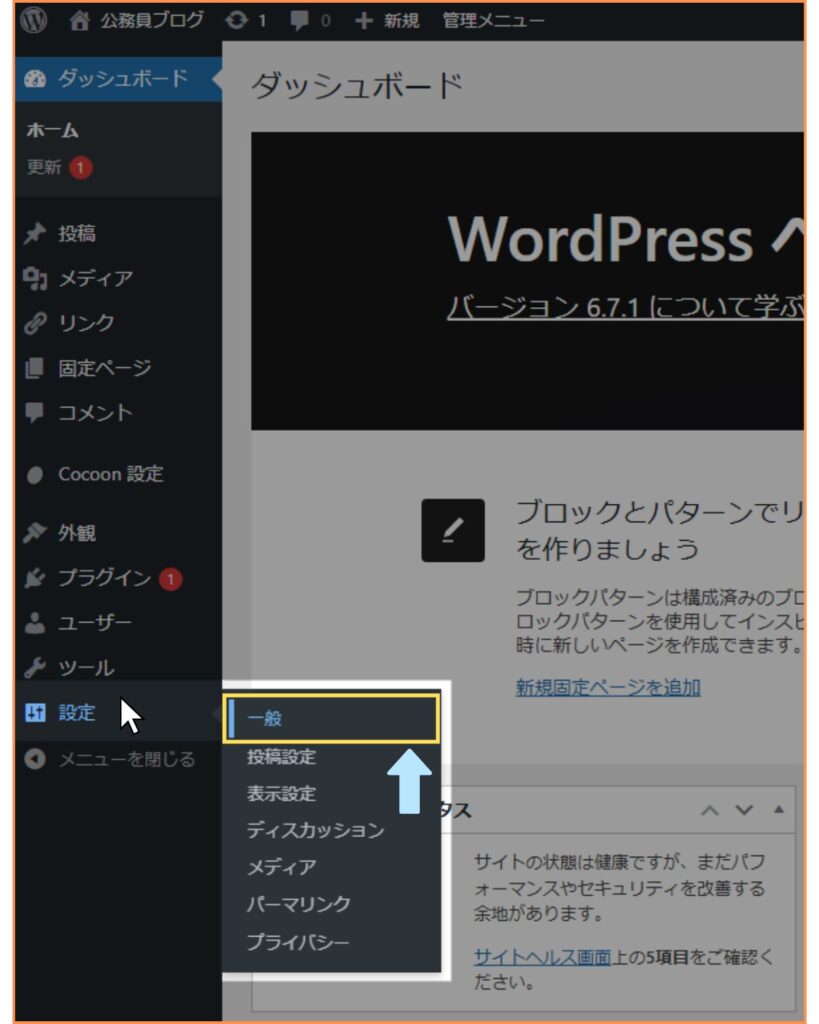Open the 投稿 menu in the sidebar
819x1024 pixels.
click(x=76, y=233)
